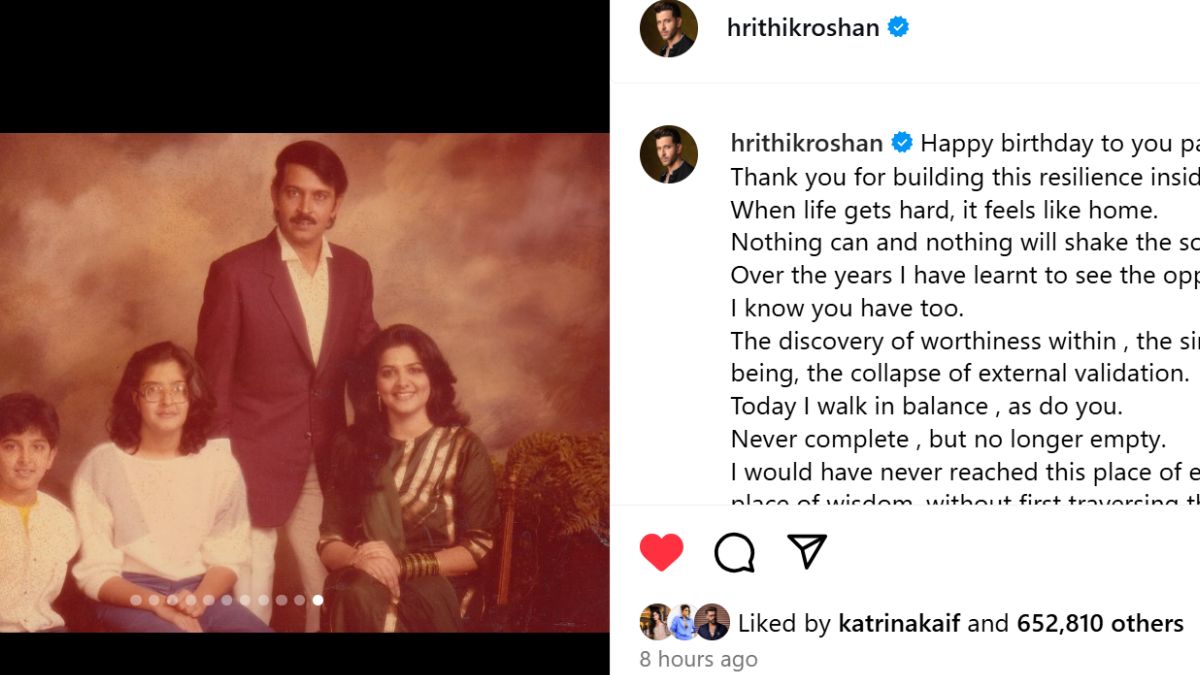Image resolution: width=1200 pixels, height=675 pixels.
Task: Open hrithikroshan profile from the header username
Action: click(803, 27)
